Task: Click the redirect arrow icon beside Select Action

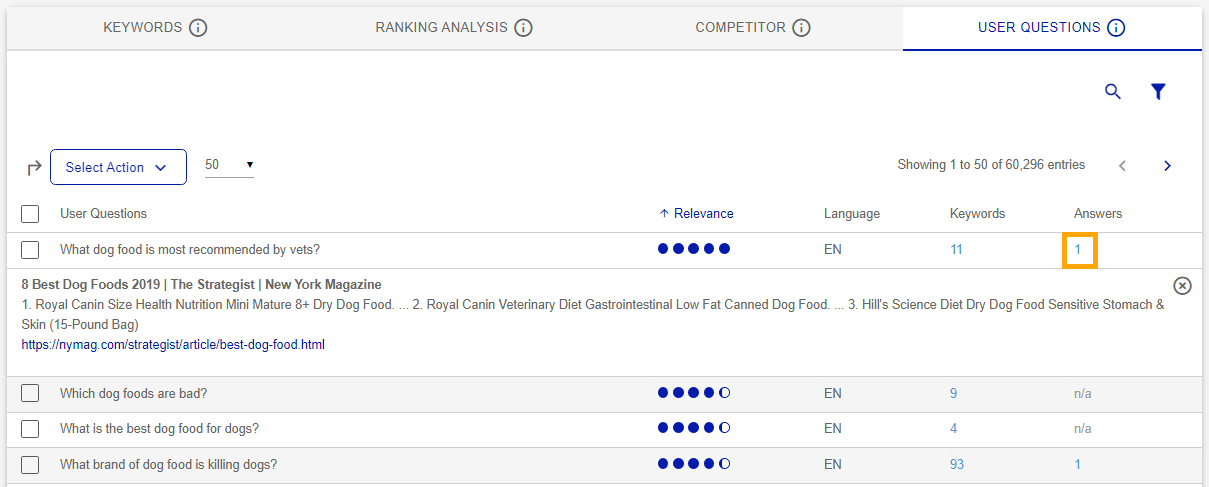Action: click(34, 168)
